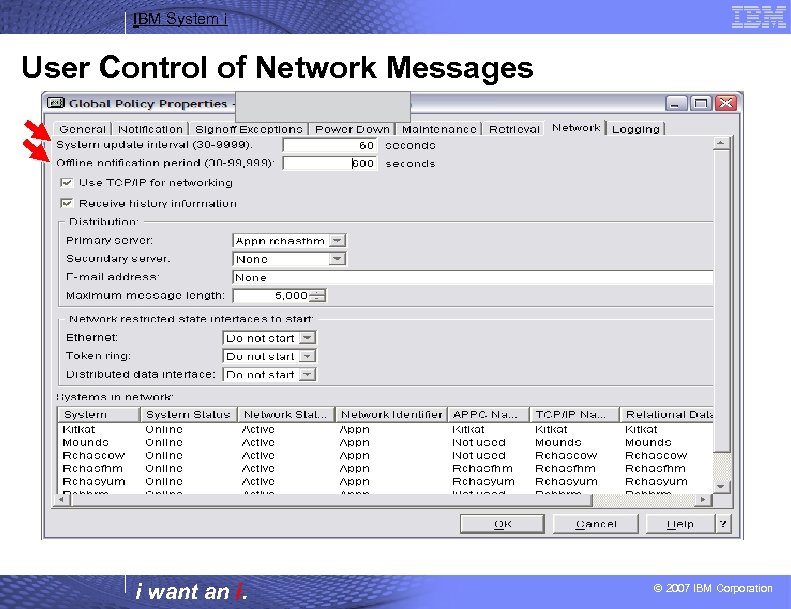Click the Maximum message length field
Viewport: 791px width, 609px height.
pyautogui.click(x=271, y=296)
